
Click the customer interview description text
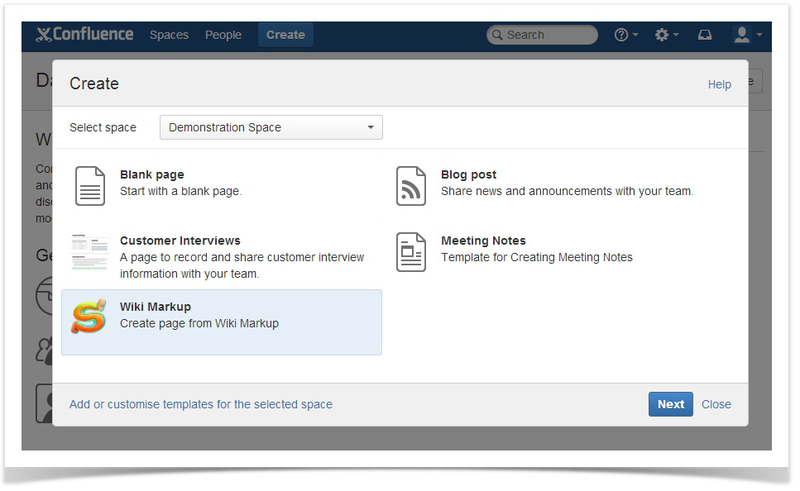(x=242, y=265)
